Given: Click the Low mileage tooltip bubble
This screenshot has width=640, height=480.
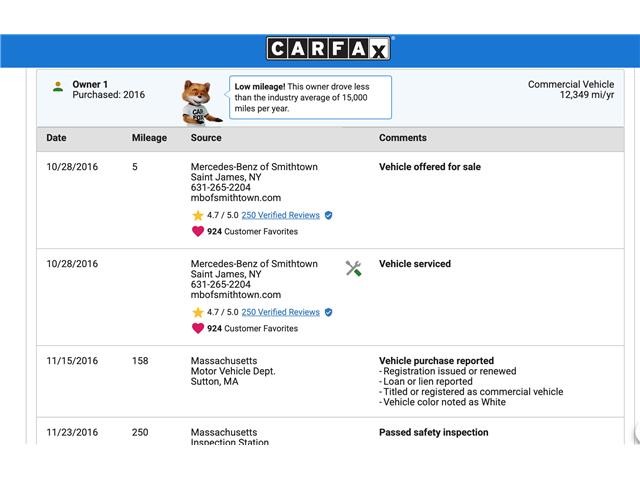Looking at the screenshot, I should pos(310,97).
